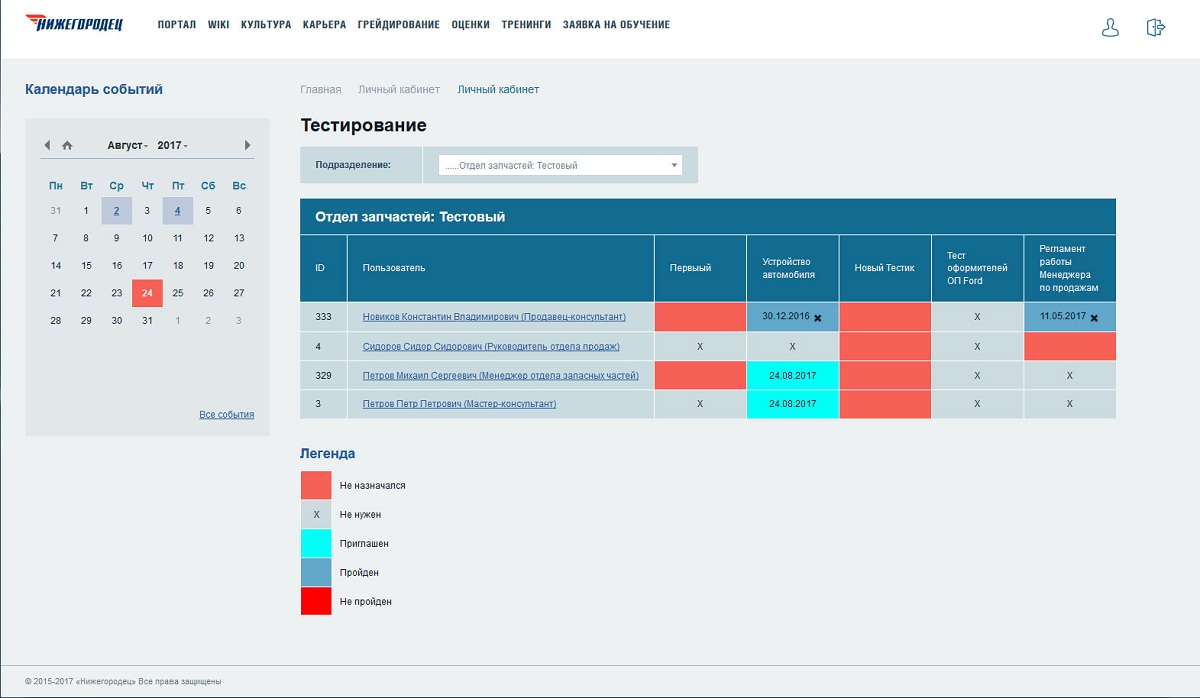Click the calendar home icon
Screen dimensions: 1200x698
(67, 145)
